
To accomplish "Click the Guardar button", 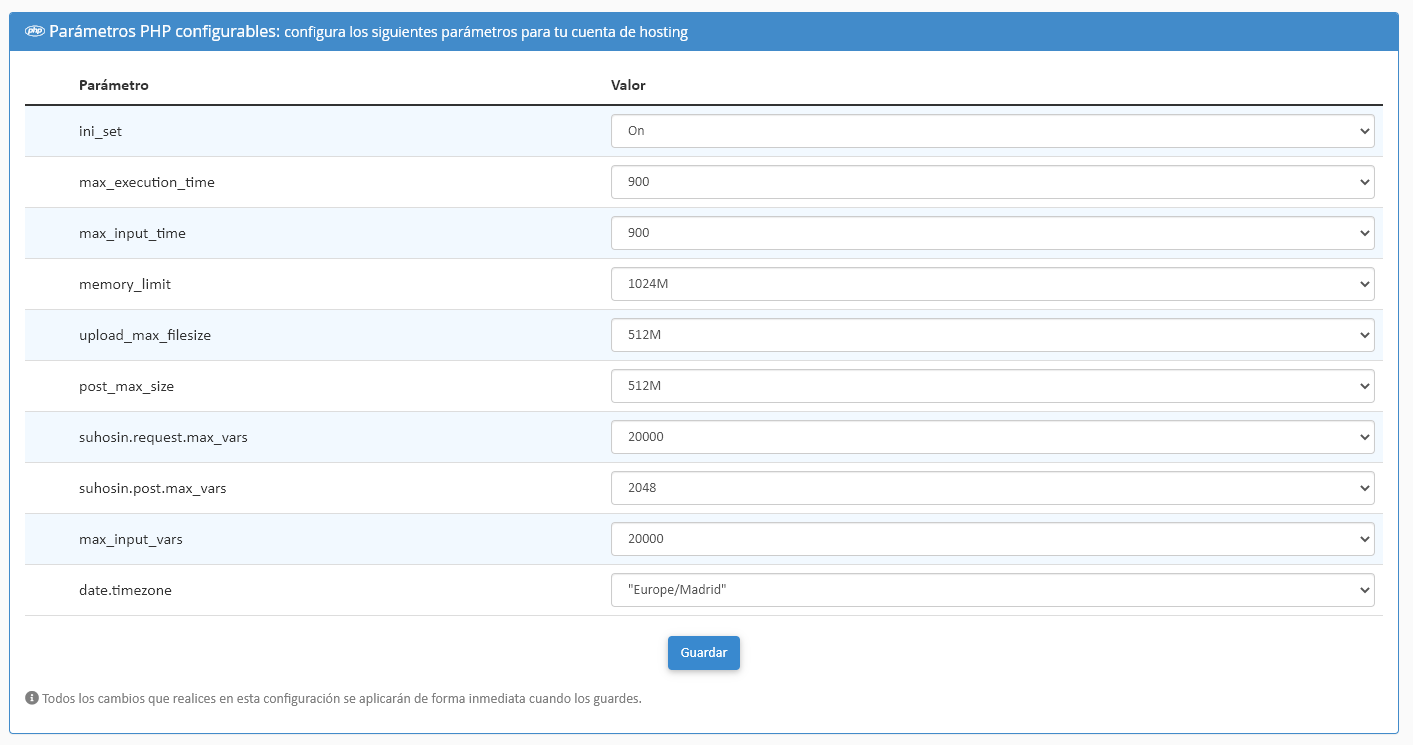I will coord(704,652).
